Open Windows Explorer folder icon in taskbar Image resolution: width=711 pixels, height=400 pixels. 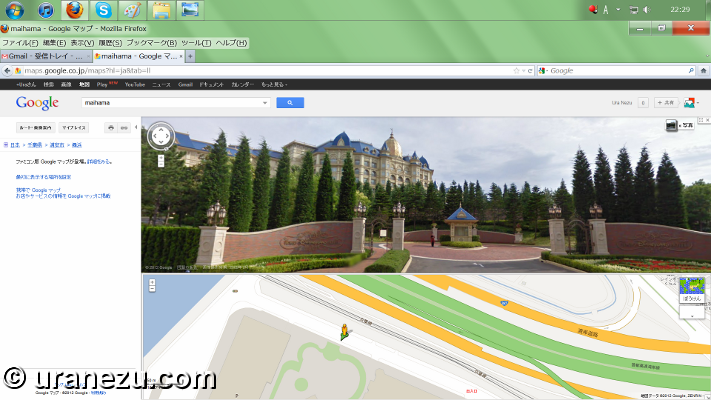(x=161, y=10)
